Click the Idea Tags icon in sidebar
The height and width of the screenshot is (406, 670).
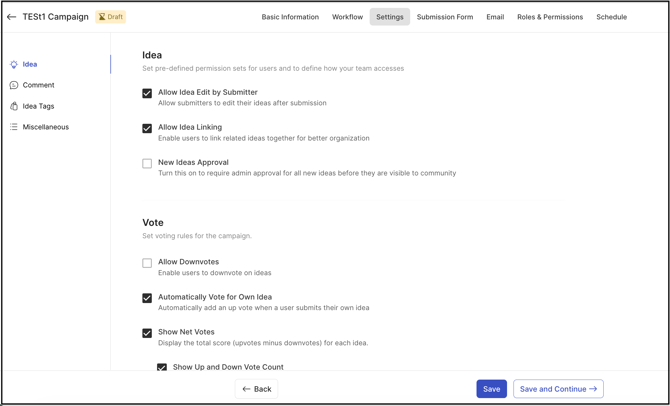pyautogui.click(x=14, y=106)
